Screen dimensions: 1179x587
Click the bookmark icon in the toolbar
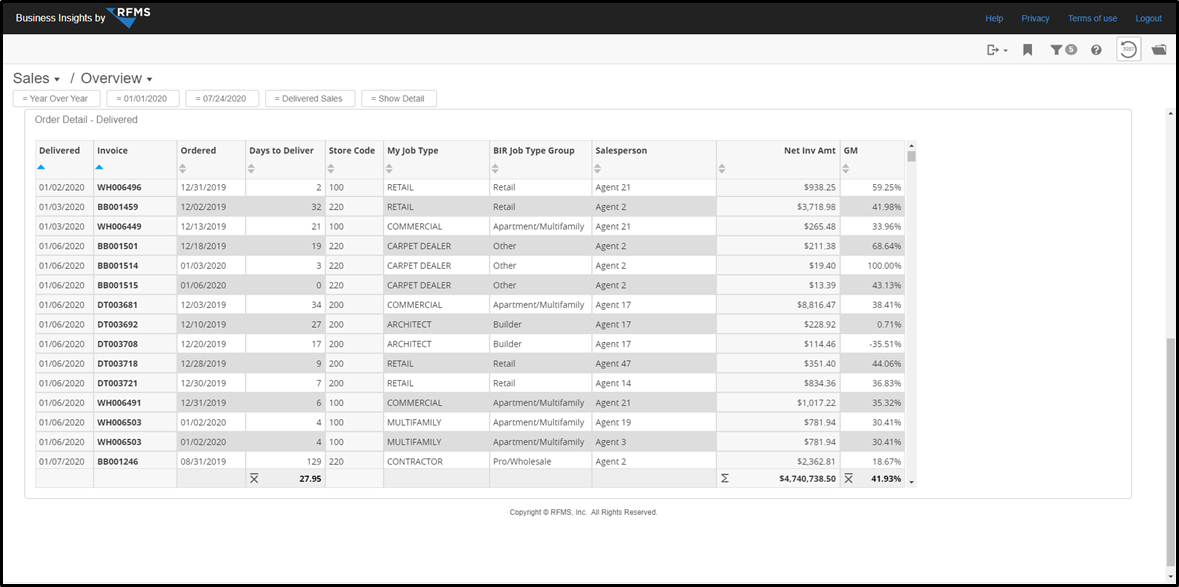point(1027,50)
